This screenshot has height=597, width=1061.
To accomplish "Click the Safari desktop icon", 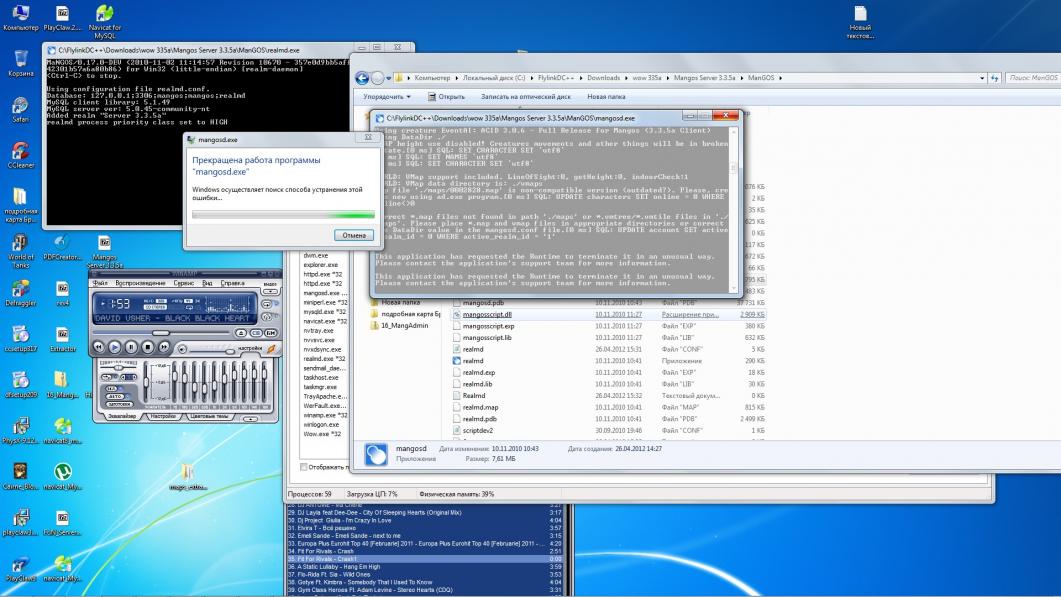I will tap(19, 107).
